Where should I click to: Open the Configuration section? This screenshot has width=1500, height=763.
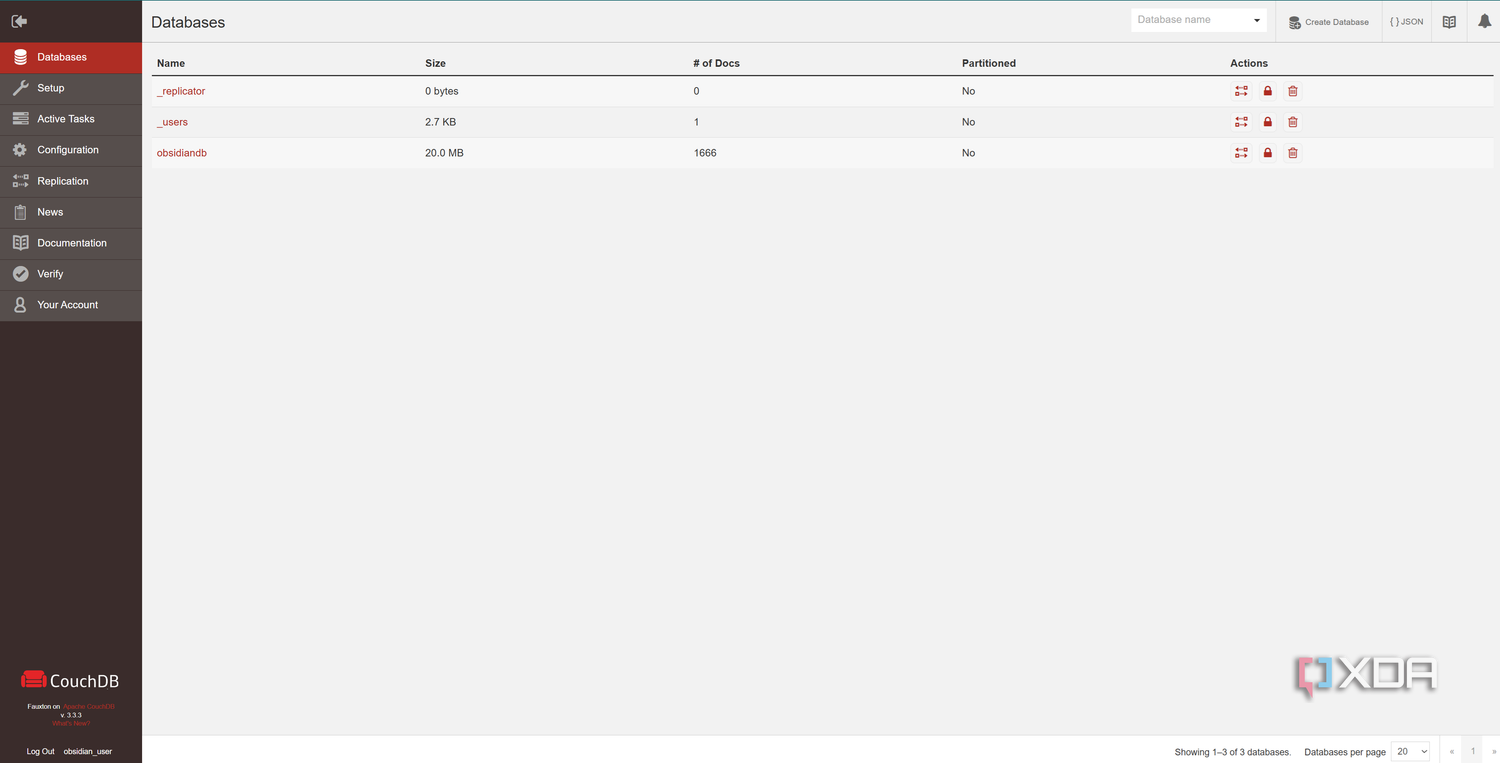point(71,150)
